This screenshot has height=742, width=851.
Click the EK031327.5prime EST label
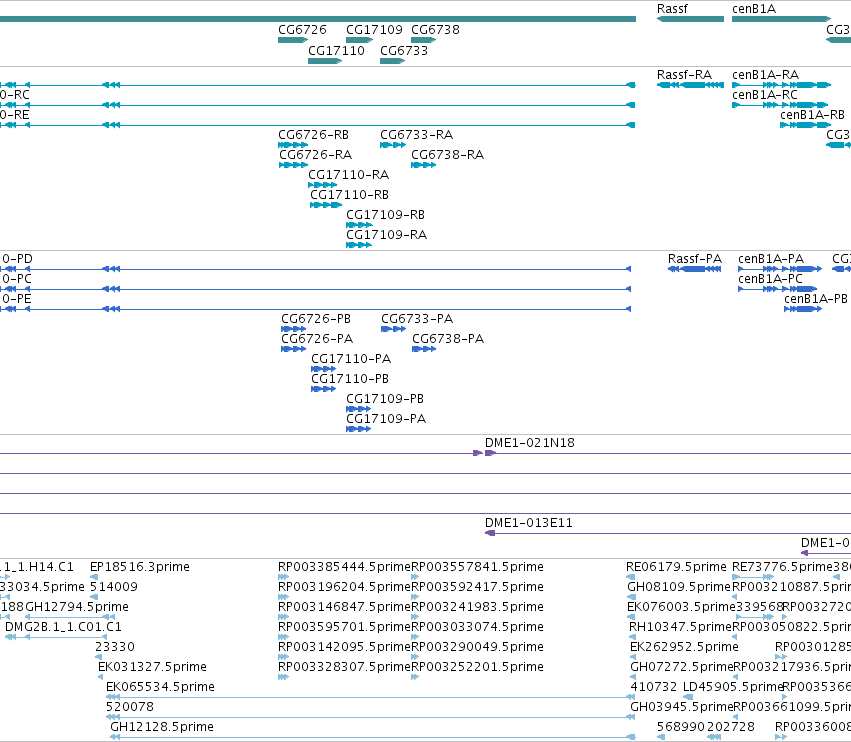pyautogui.click(x=152, y=667)
